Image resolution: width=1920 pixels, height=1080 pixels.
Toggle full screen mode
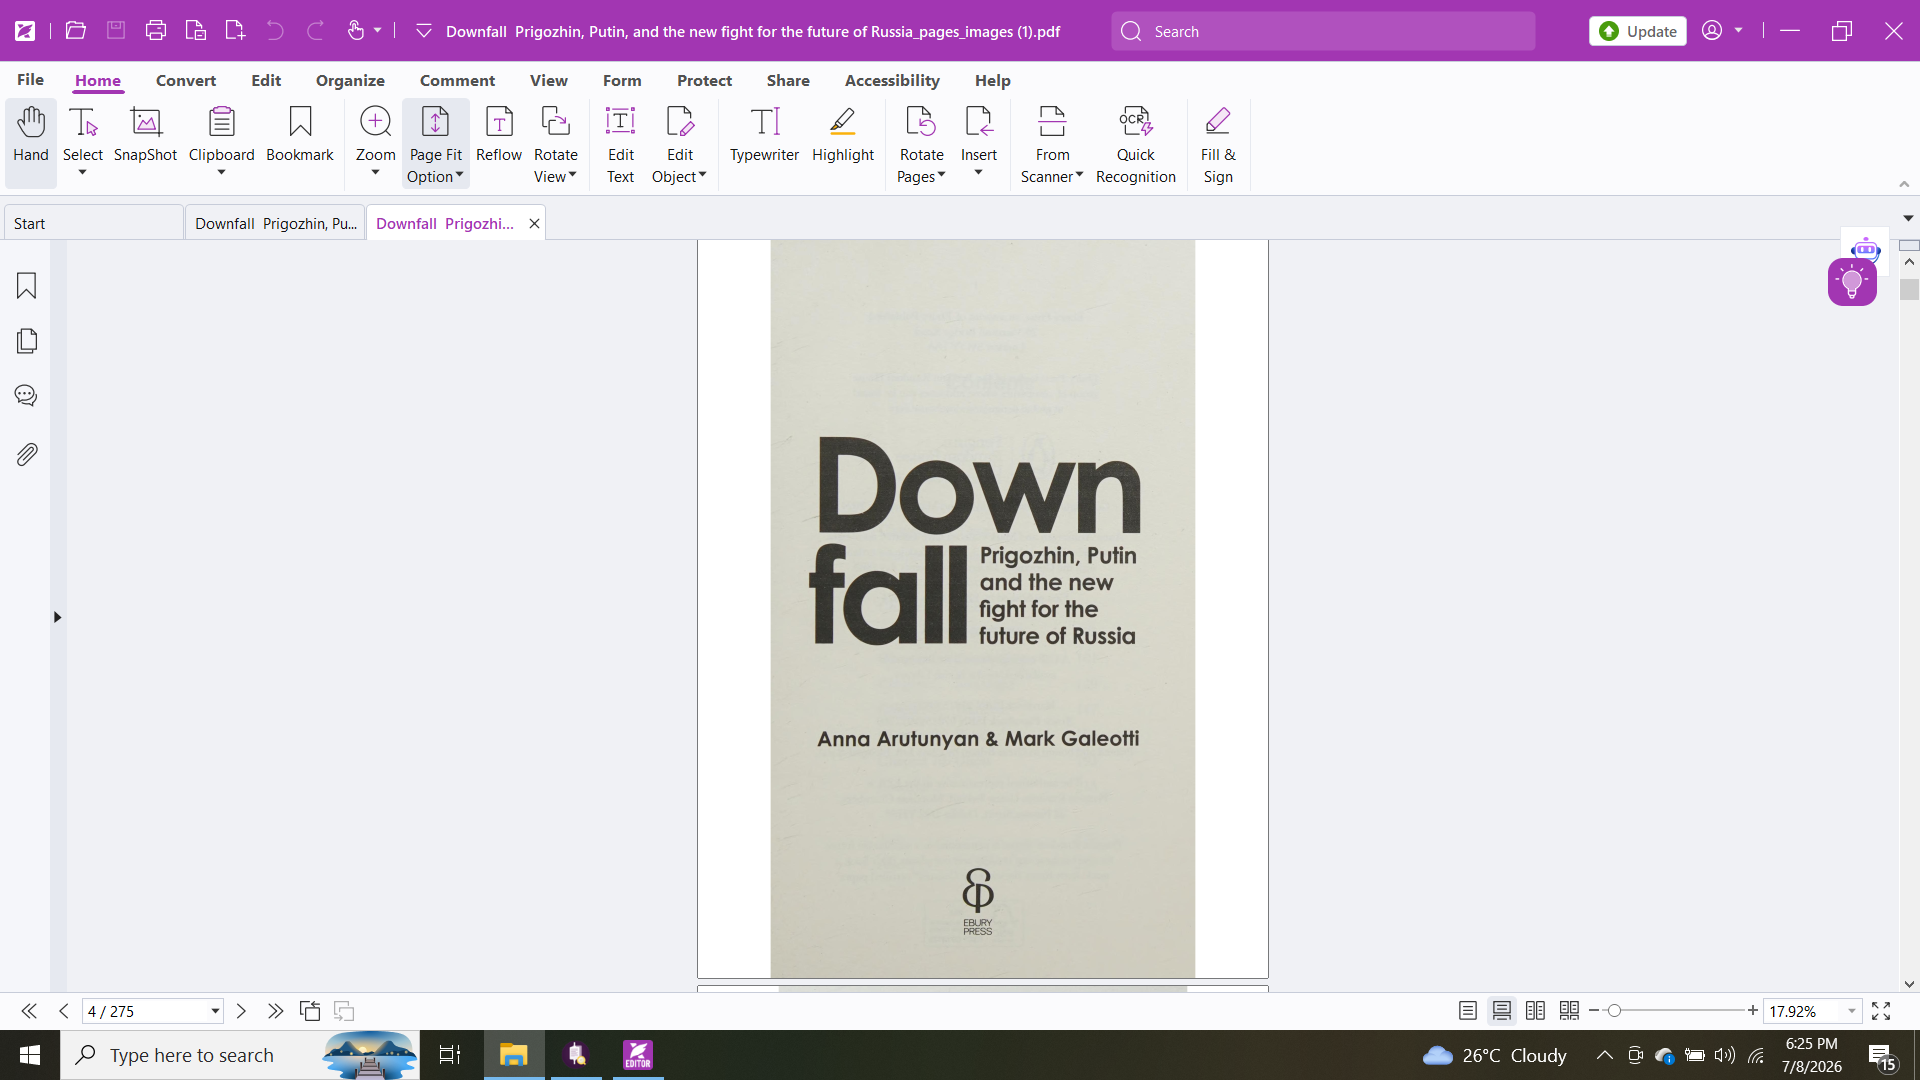(x=1881, y=1011)
